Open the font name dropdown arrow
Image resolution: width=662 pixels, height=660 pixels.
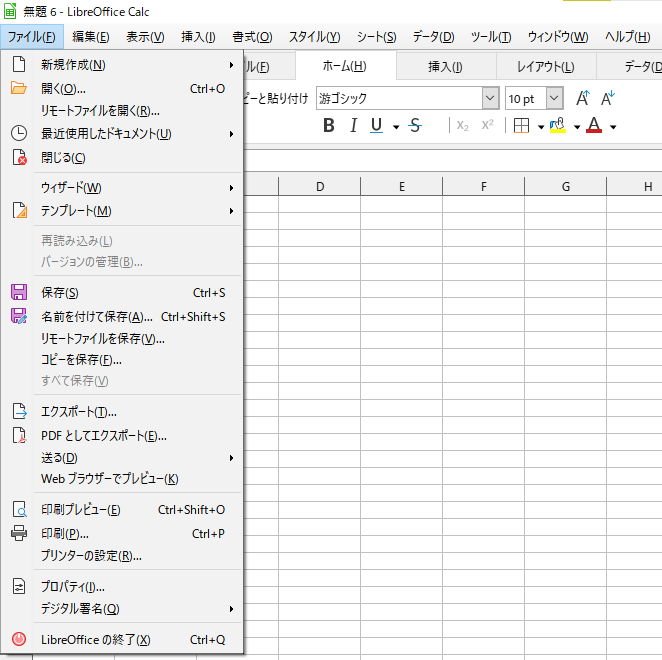click(x=490, y=98)
